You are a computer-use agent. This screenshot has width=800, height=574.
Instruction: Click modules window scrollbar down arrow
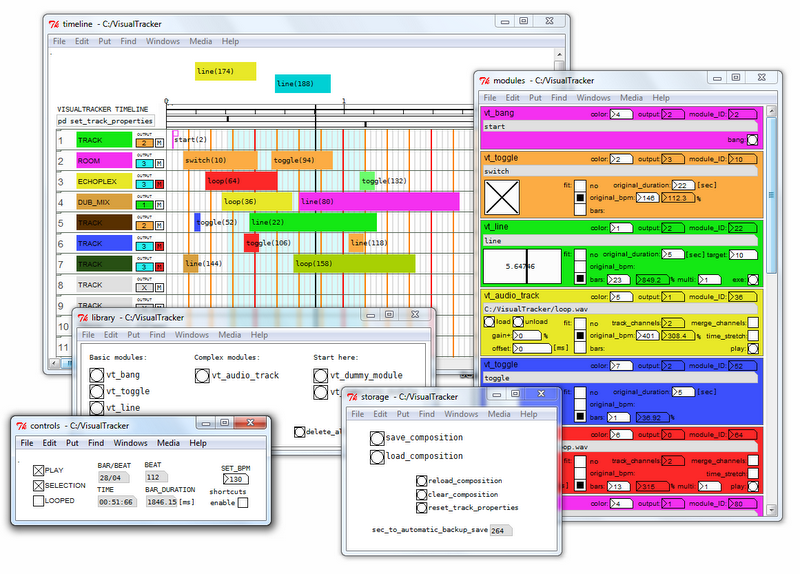pyautogui.click(x=771, y=509)
